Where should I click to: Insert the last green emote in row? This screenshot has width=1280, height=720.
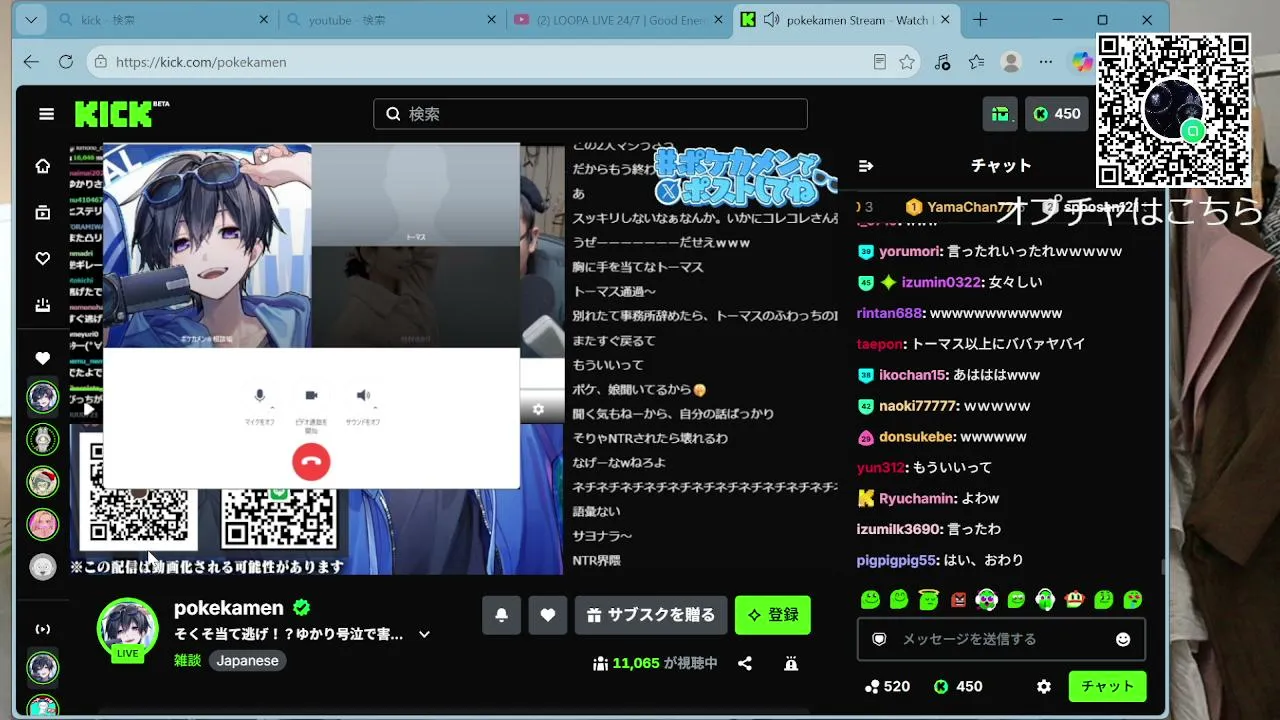pos(1133,600)
